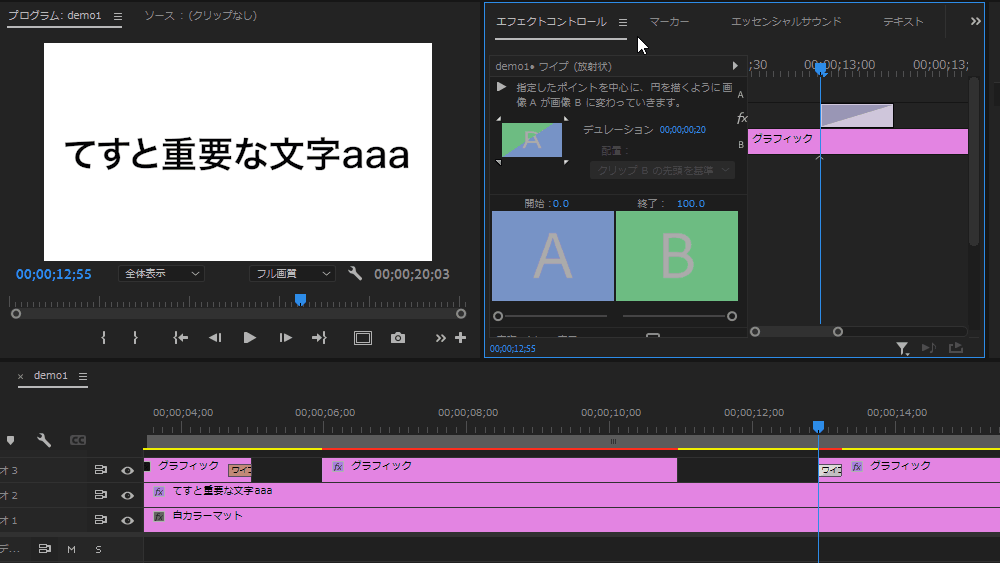Screen dimensions: 1000x563
Task: Select the エフェクトコントロール tab
Action: point(551,22)
